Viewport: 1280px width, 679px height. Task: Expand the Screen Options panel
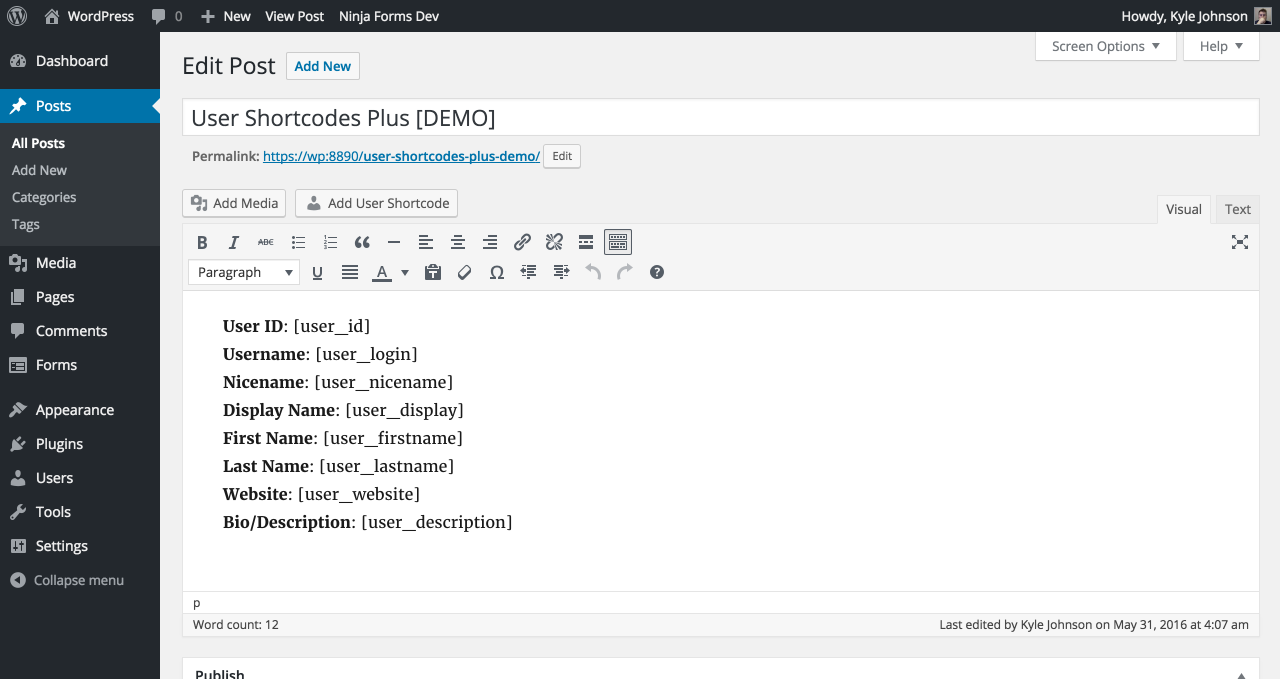1105,46
